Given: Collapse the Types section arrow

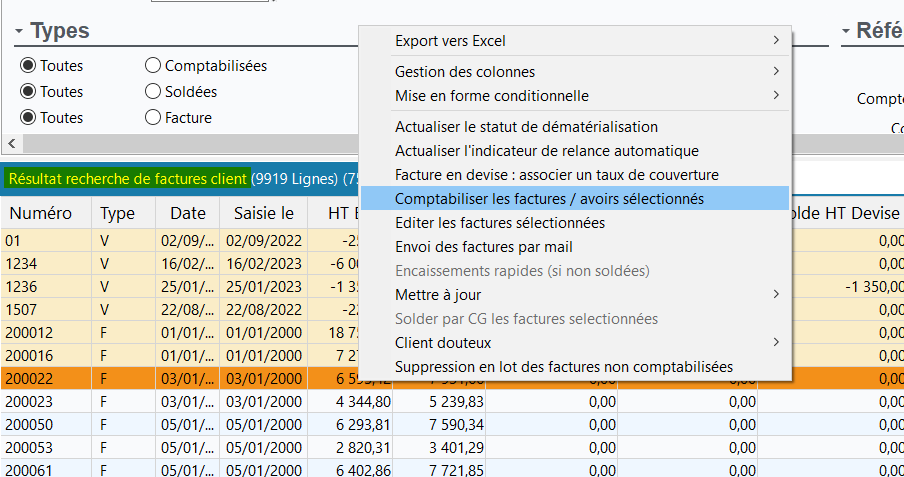Looking at the screenshot, I should (x=19, y=31).
